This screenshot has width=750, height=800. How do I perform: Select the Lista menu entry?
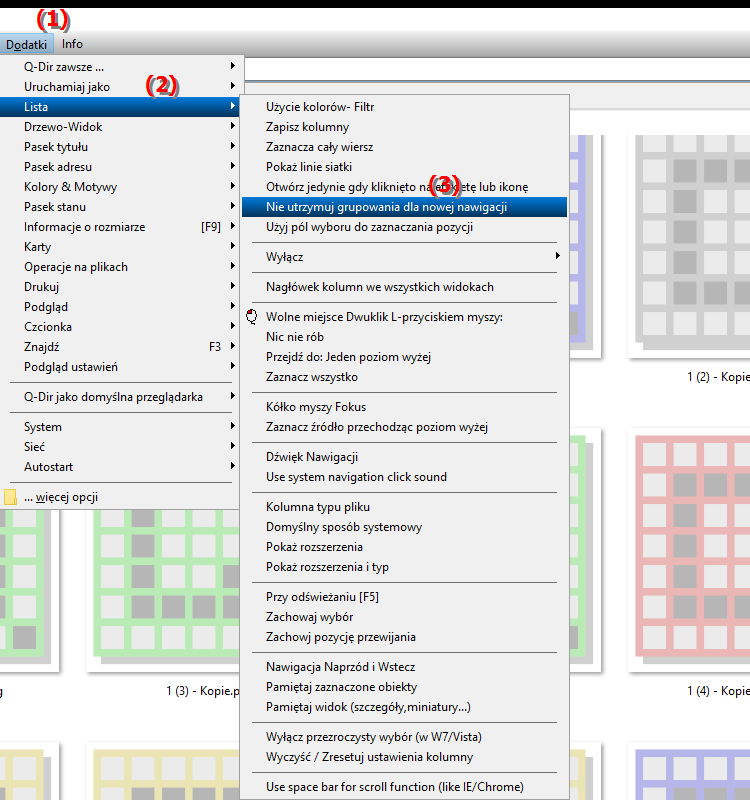[121, 107]
